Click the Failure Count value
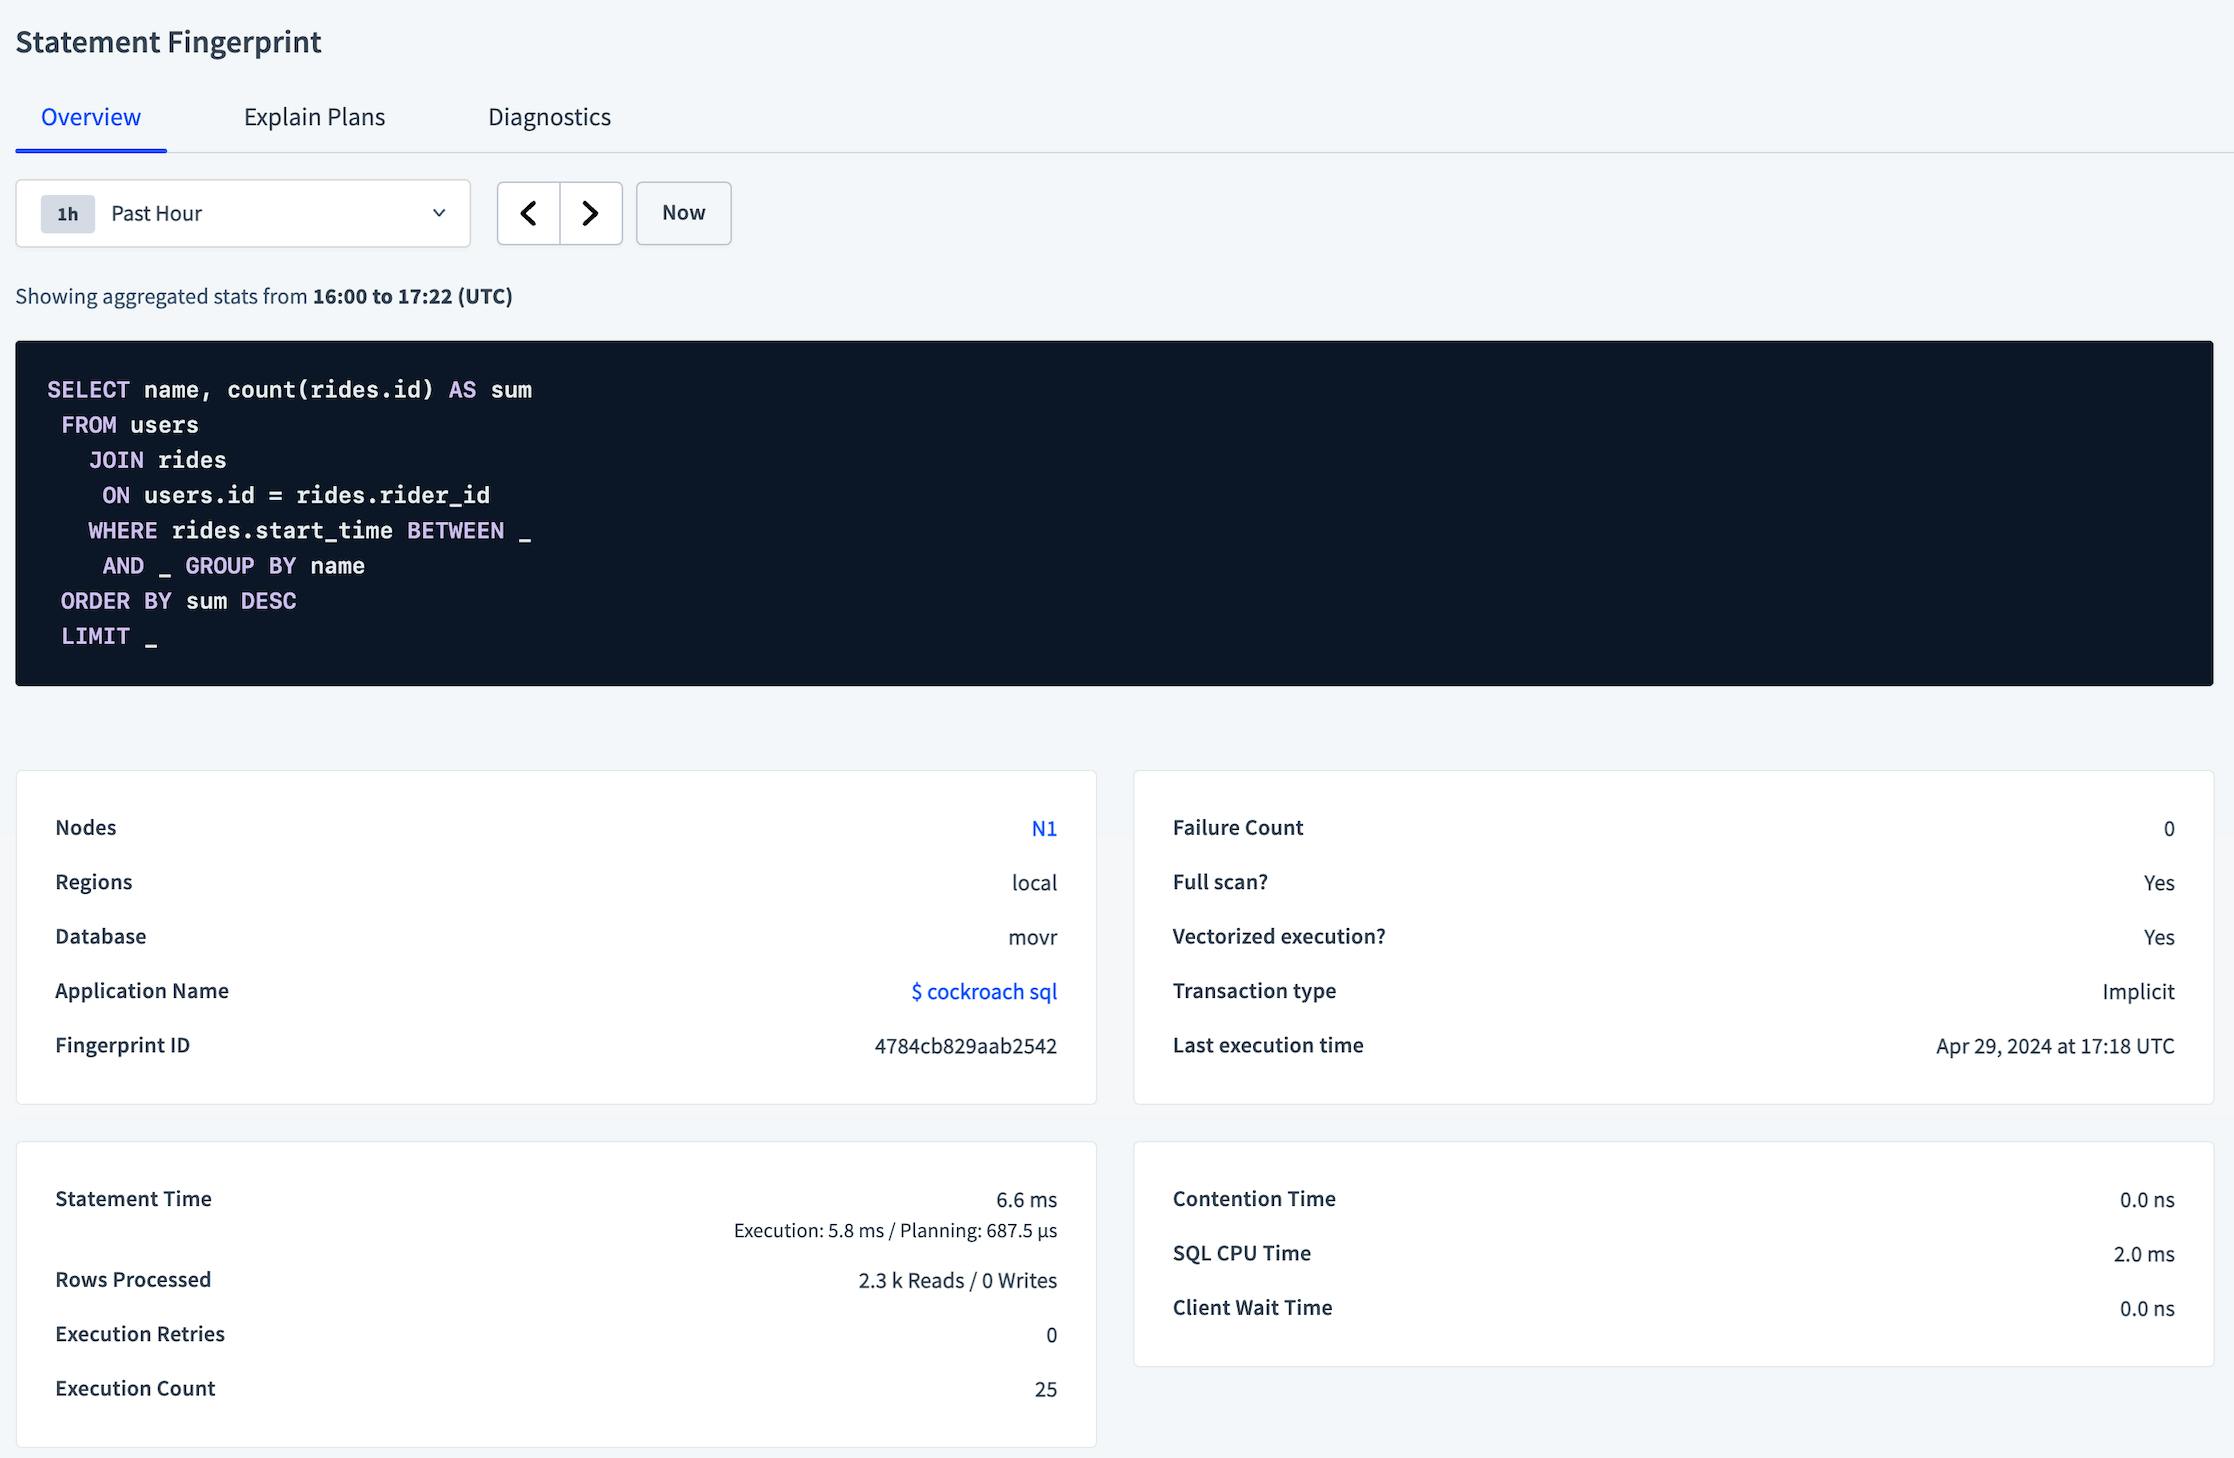The width and height of the screenshot is (2234, 1458). [x=2168, y=827]
